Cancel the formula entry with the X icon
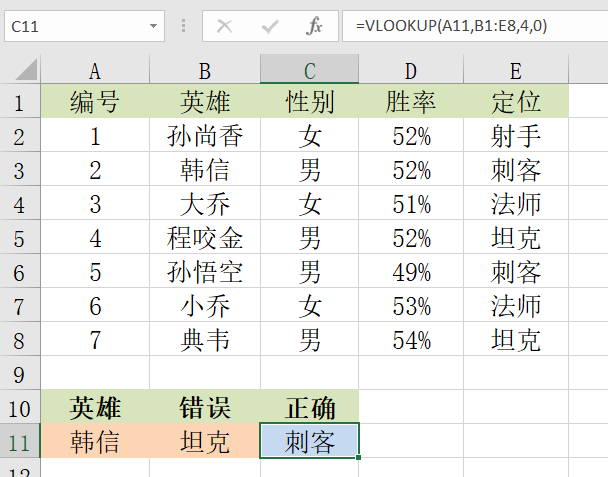 225,27
